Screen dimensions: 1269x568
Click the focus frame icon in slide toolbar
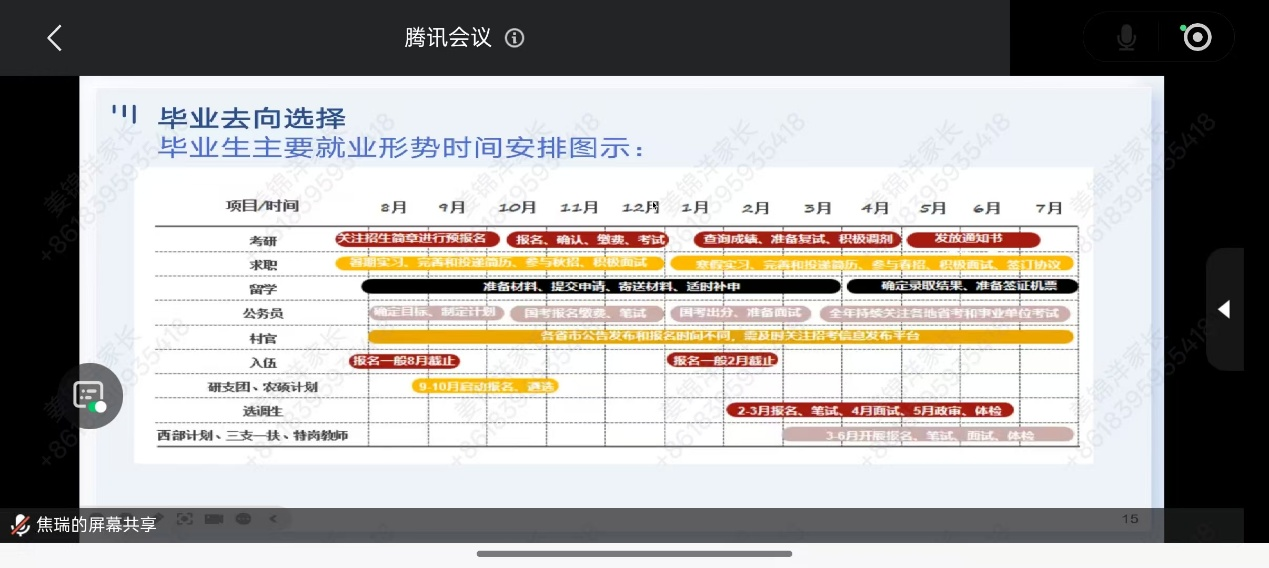coord(185,519)
